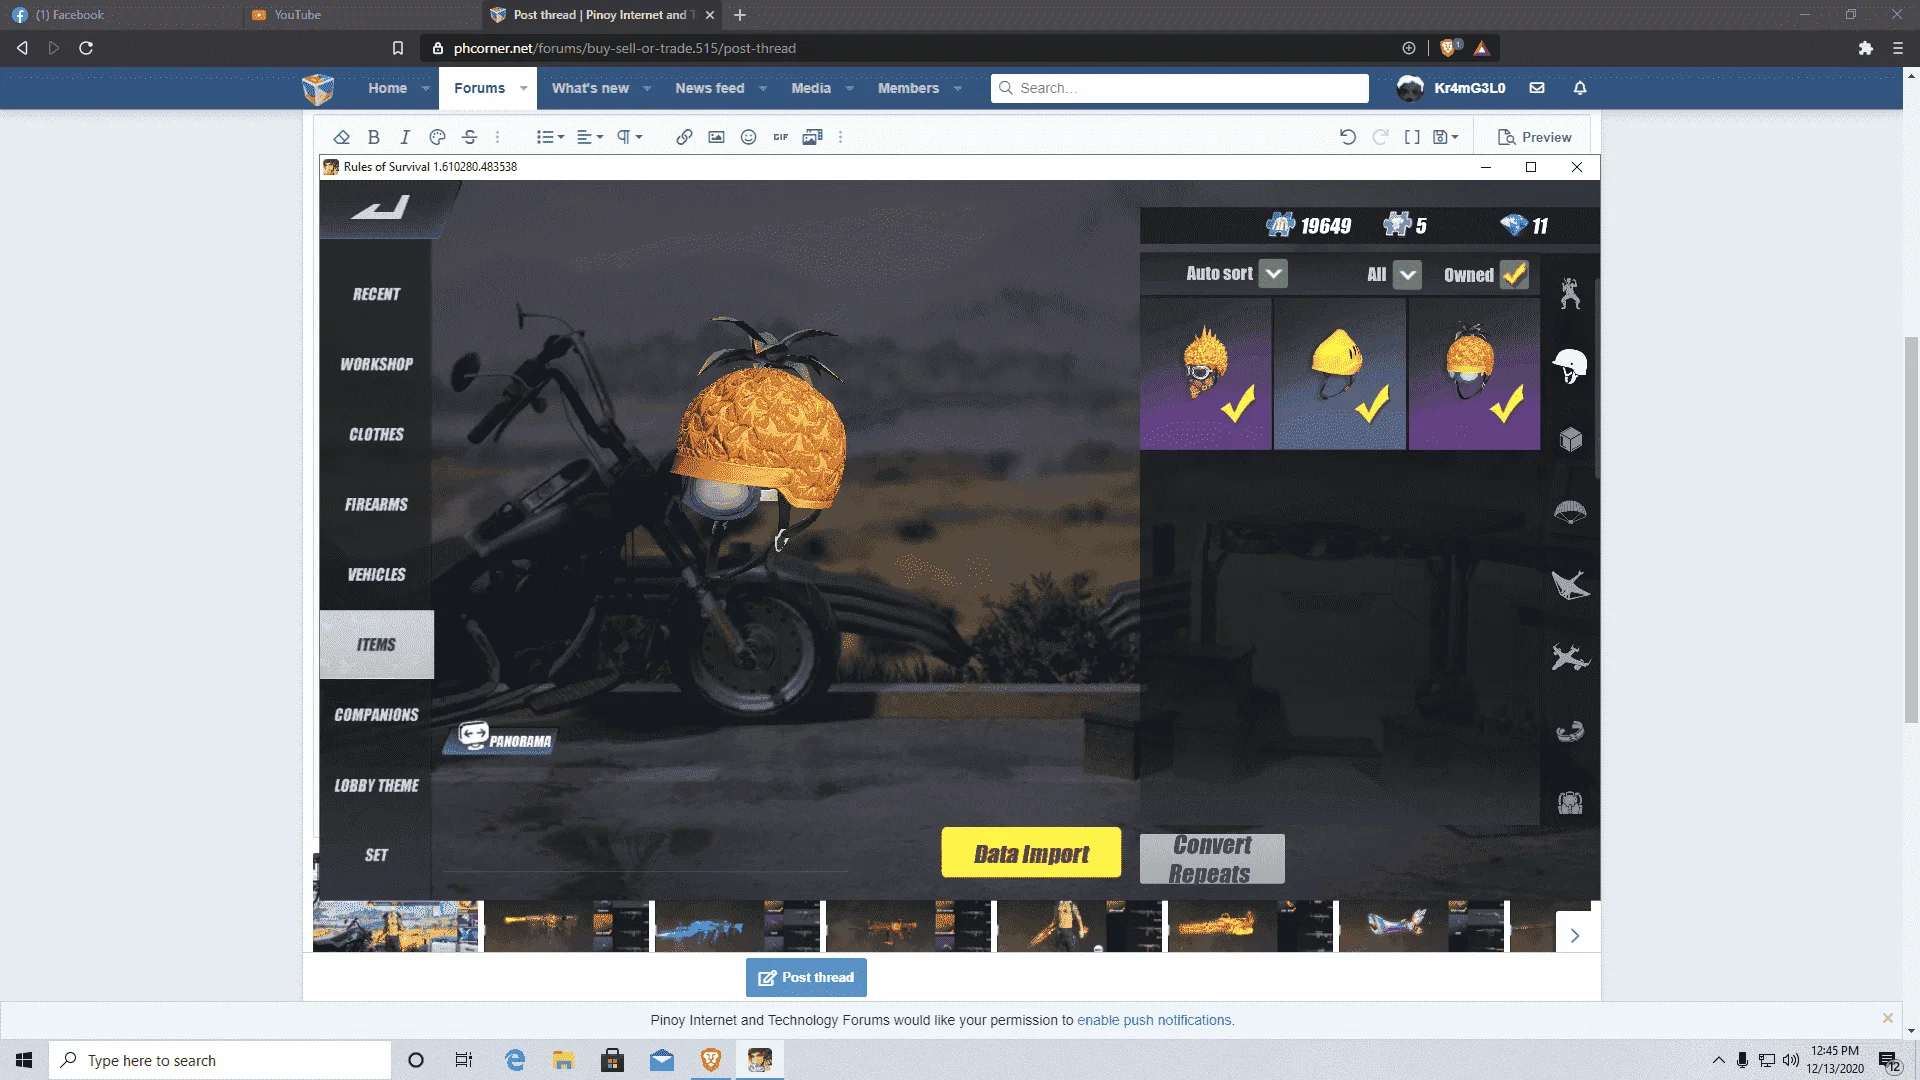Open the inbox envelope icon
The width and height of the screenshot is (1920, 1080).
pos(1537,88)
